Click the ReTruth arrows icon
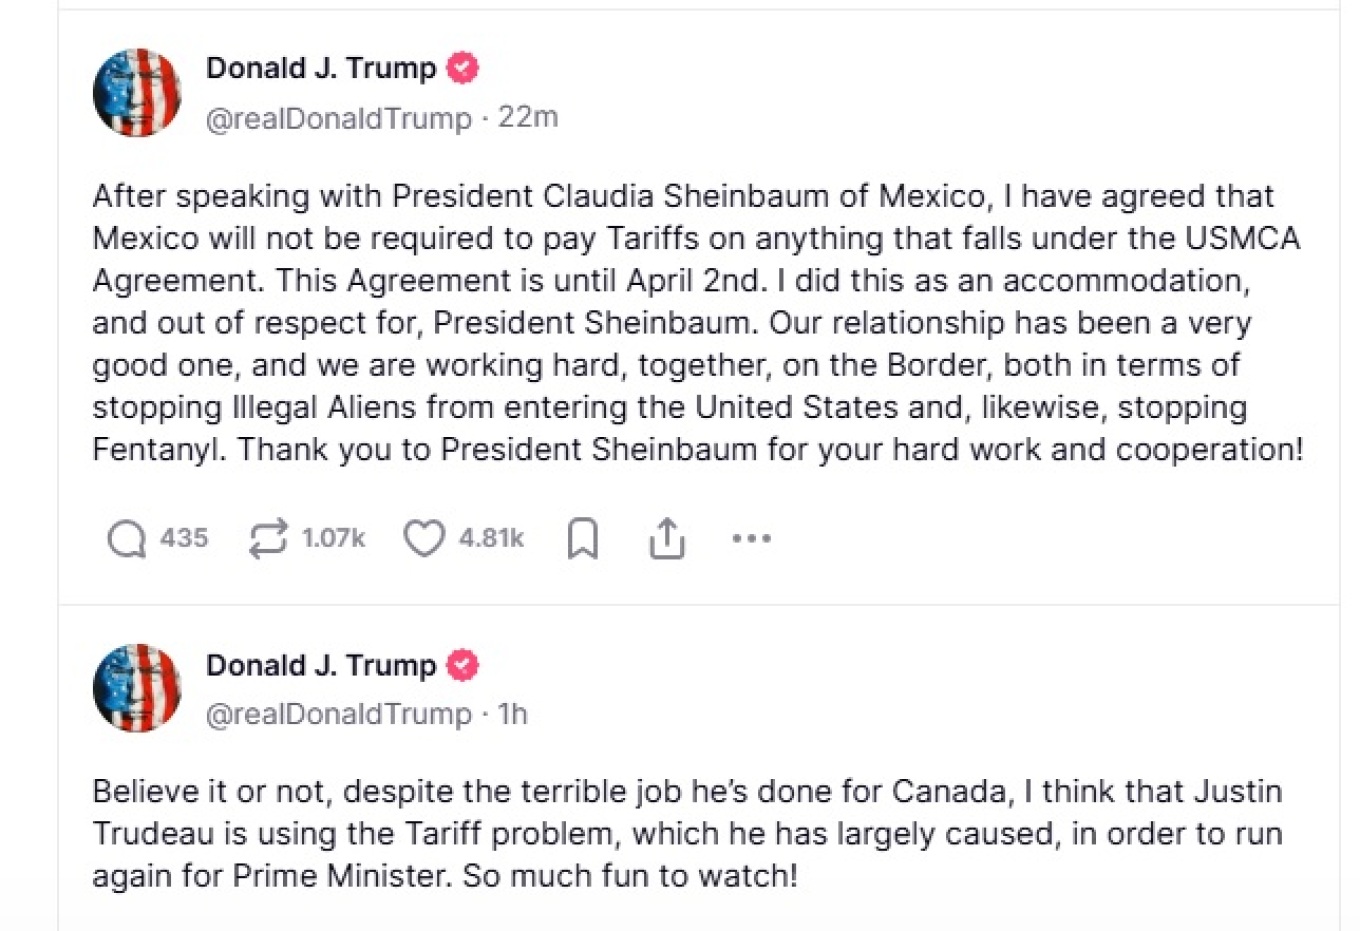1360x931 pixels. [268, 539]
